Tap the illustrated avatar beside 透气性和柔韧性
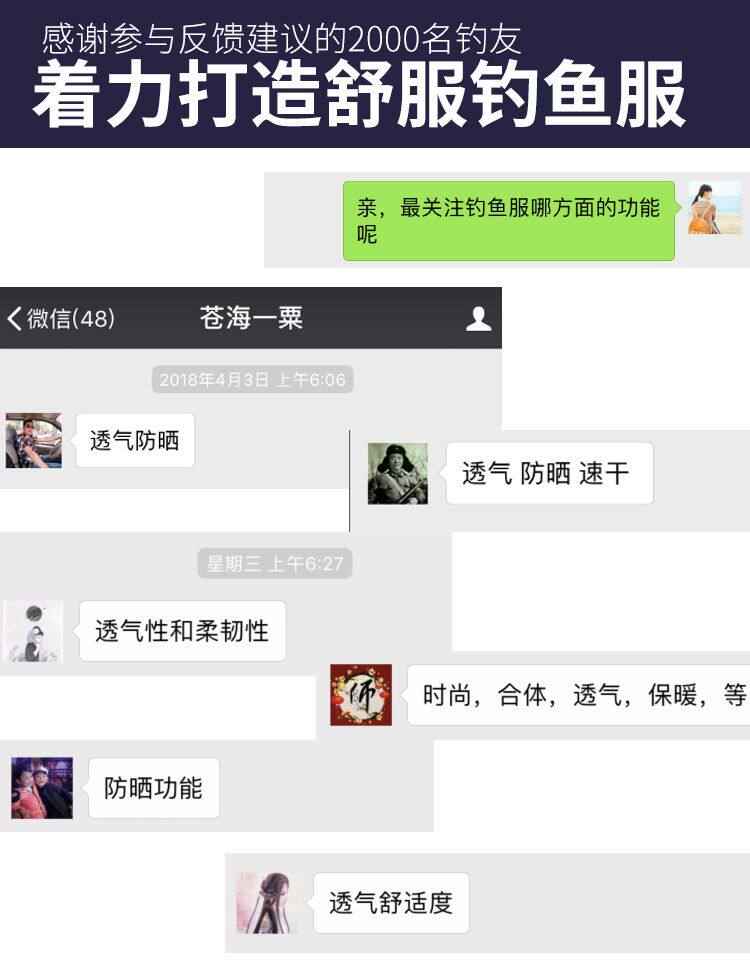The height and width of the screenshot is (970, 750). pos(33,631)
